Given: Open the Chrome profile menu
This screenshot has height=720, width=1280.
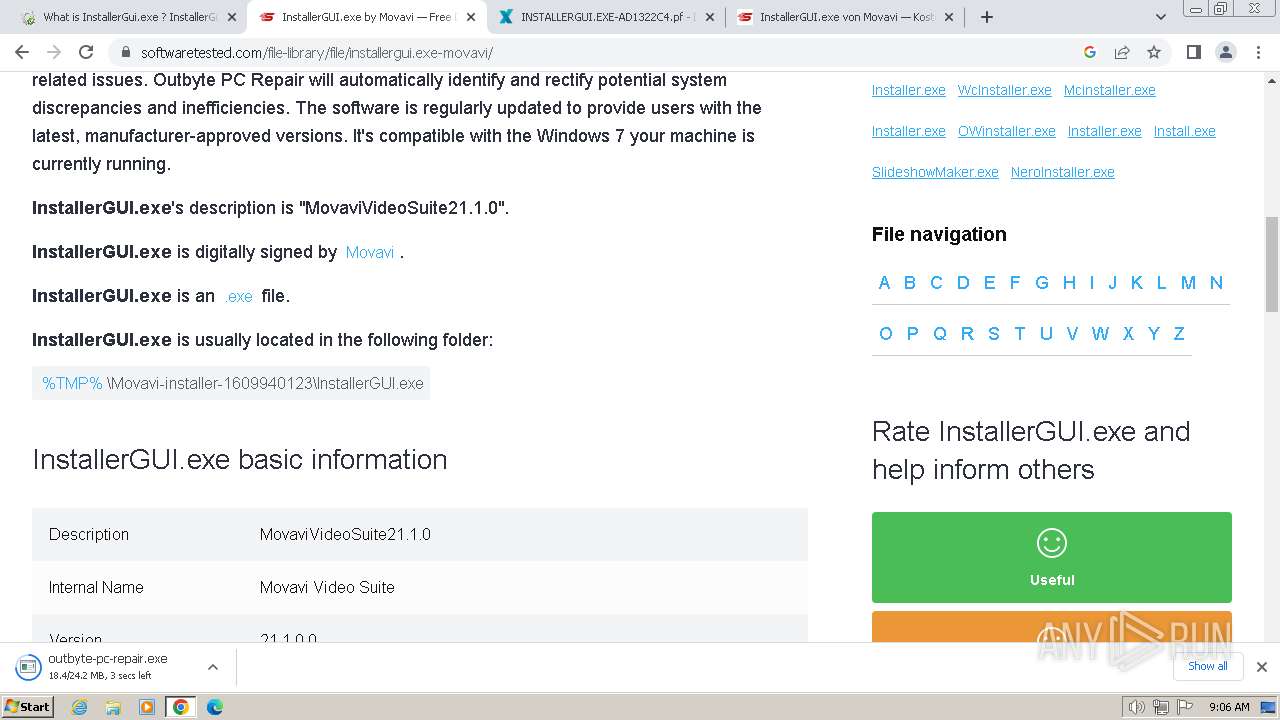Looking at the screenshot, I should [x=1225, y=52].
